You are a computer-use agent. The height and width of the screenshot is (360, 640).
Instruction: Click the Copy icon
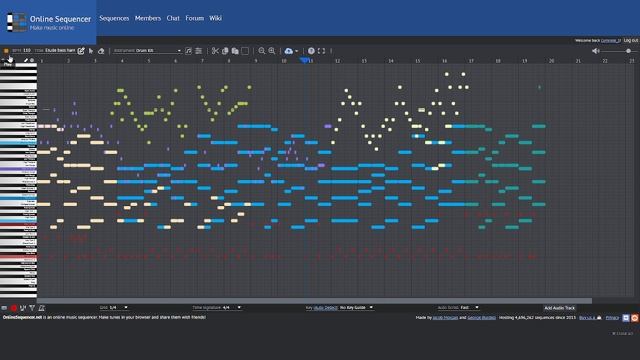coord(225,51)
